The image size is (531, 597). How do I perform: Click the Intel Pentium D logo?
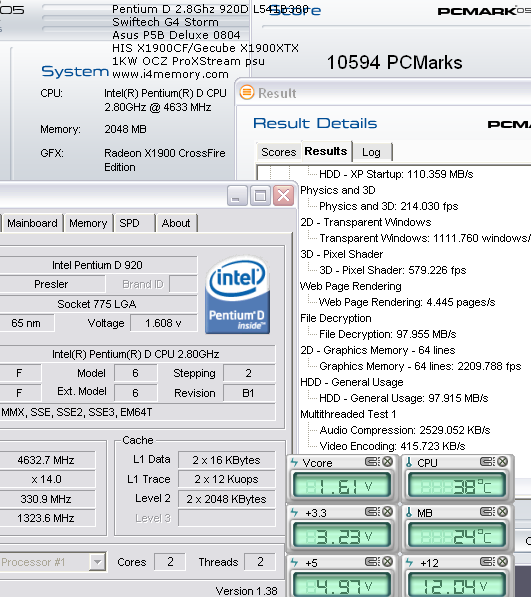(x=238, y=295)
